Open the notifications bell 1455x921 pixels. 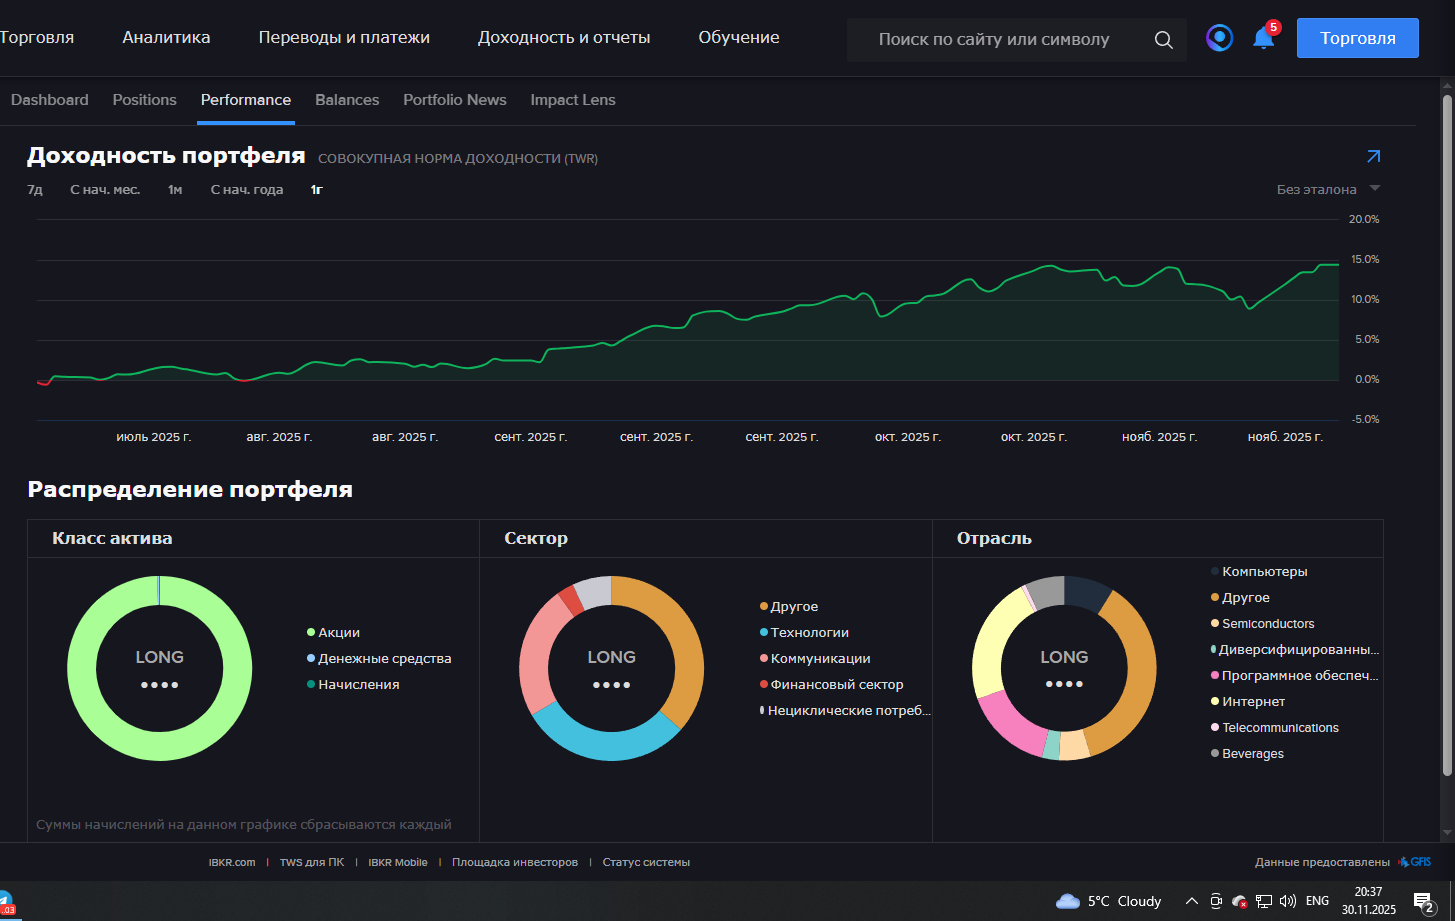(x=1263, y=39)
